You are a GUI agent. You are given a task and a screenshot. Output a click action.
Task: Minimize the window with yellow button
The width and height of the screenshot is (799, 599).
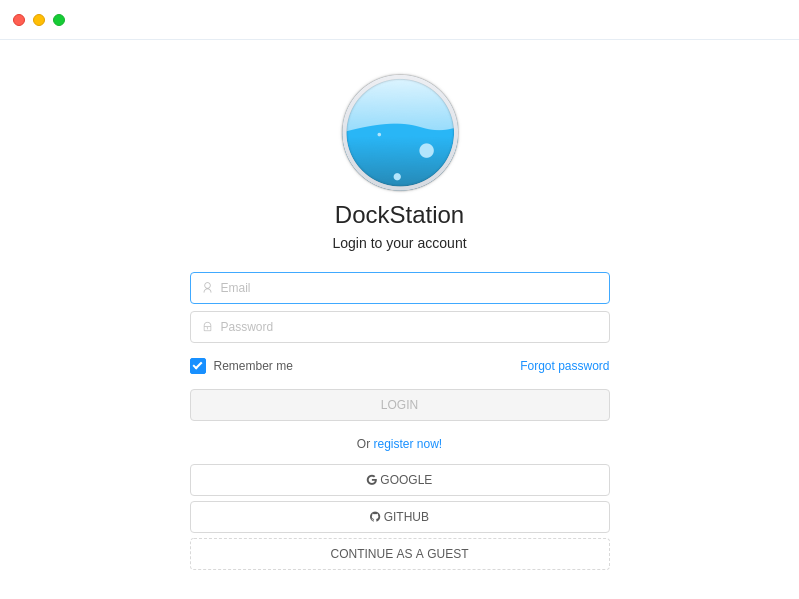[x=39, y=20]
